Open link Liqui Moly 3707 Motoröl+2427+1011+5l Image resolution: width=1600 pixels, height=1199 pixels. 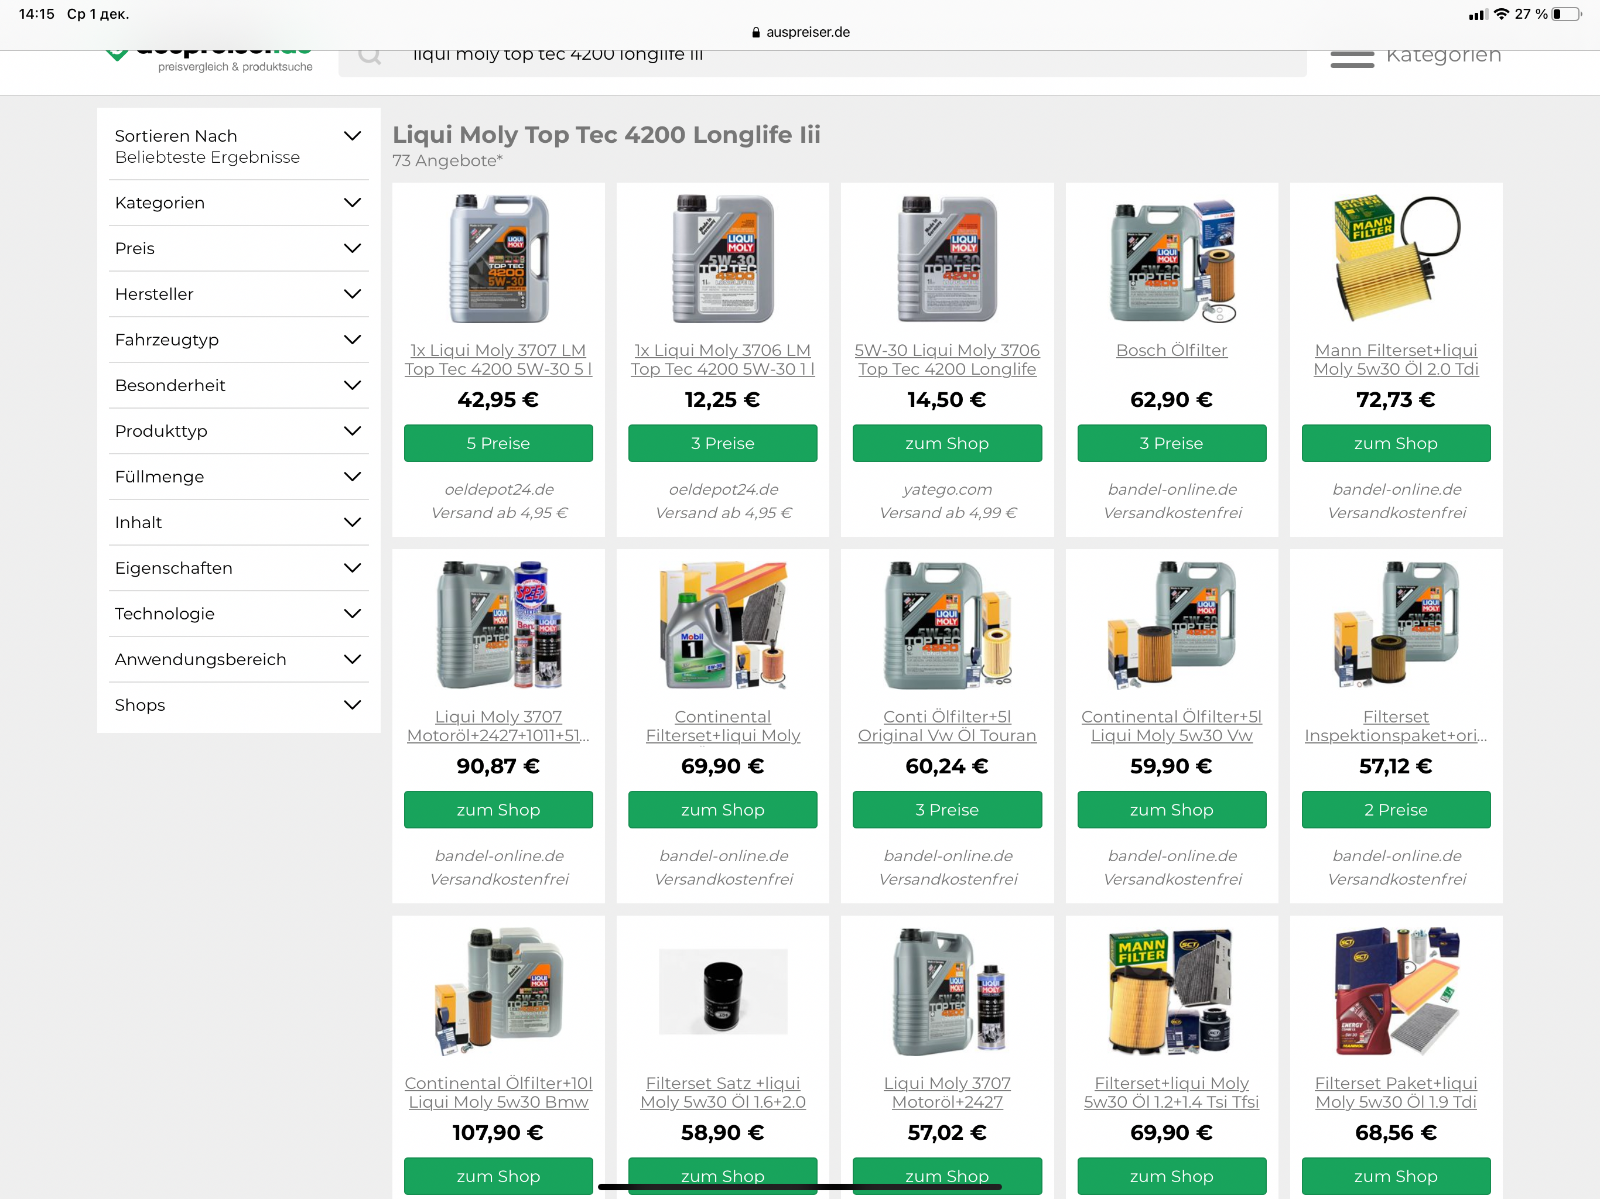coord(498,726)
